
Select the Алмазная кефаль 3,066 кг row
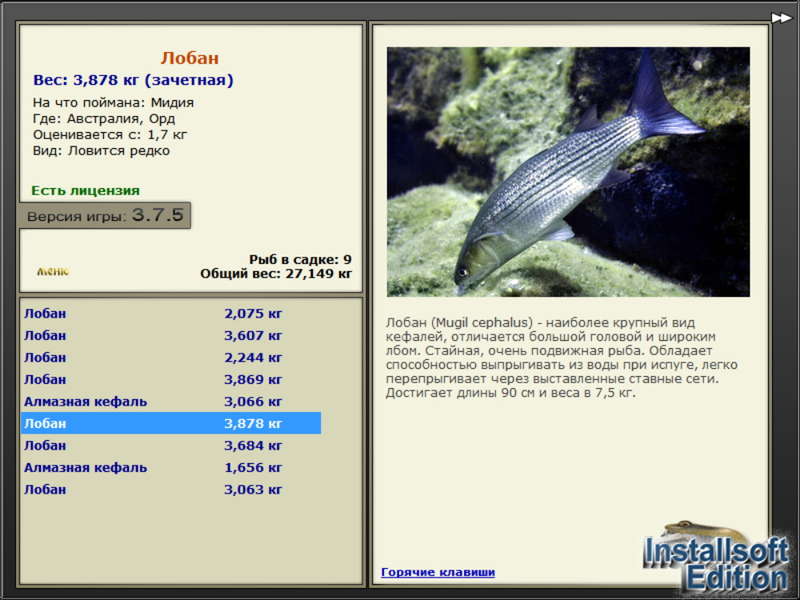tap(171, 401)
